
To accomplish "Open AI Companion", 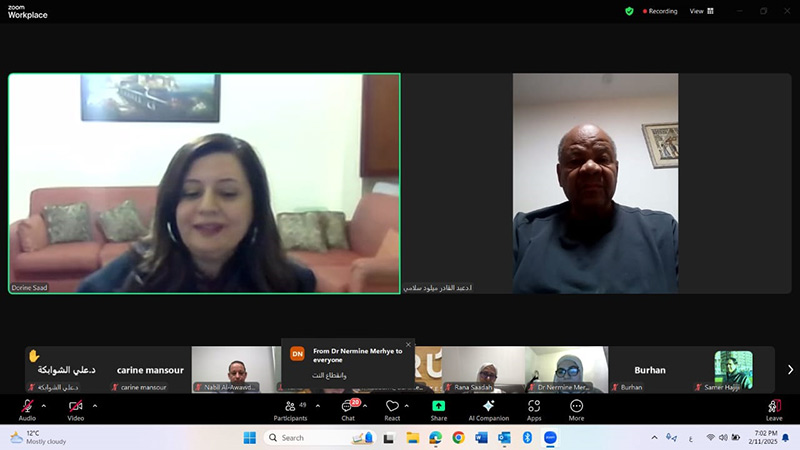I will click(488, 408).
